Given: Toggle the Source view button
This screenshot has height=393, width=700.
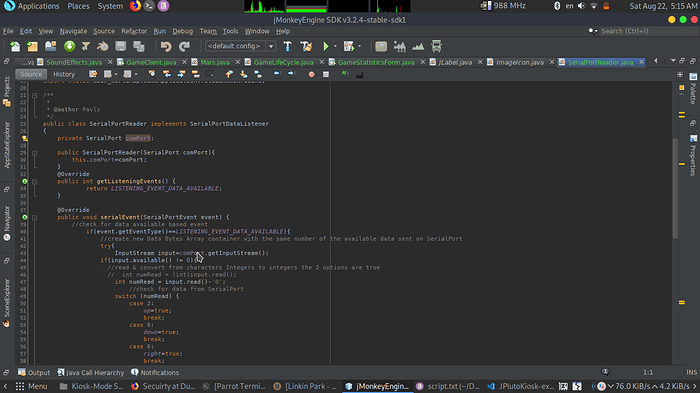Looking at the screenshot, I should point(31,74).
